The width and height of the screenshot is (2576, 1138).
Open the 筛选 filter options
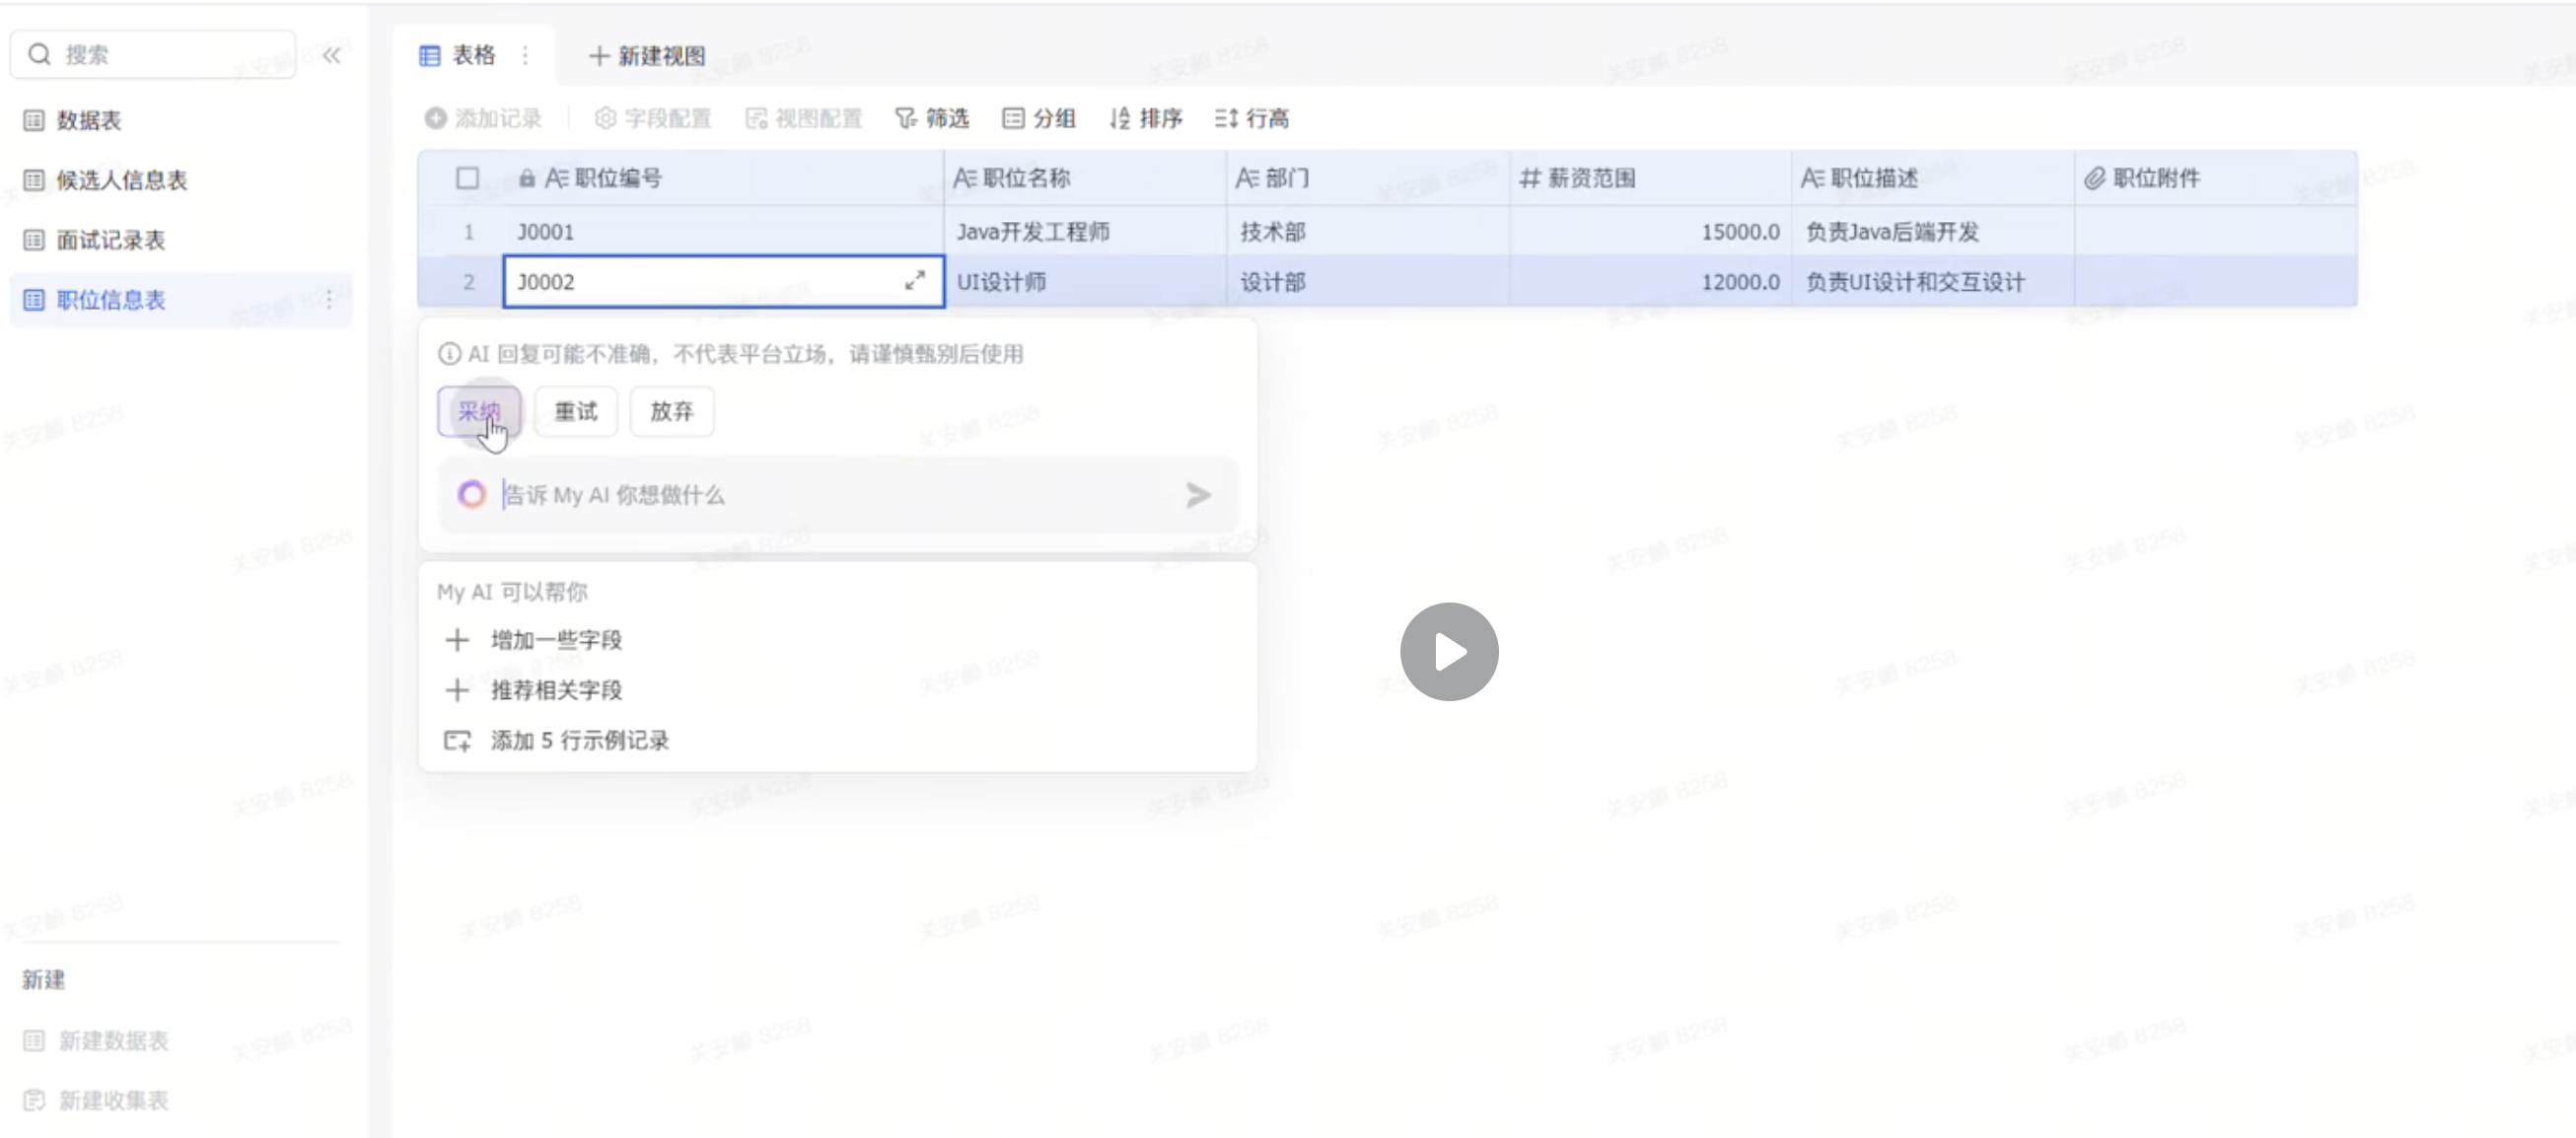tap(932, 118)
